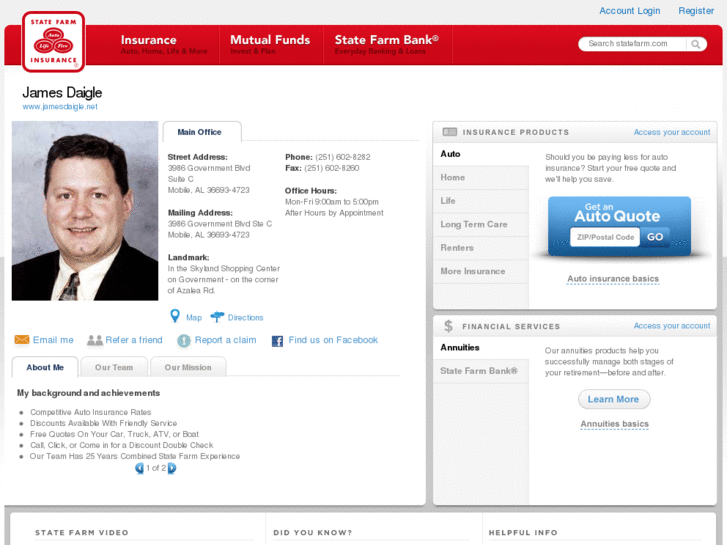
Task: Click the Facebook logo icon
Action: click(x=277, y=341)
